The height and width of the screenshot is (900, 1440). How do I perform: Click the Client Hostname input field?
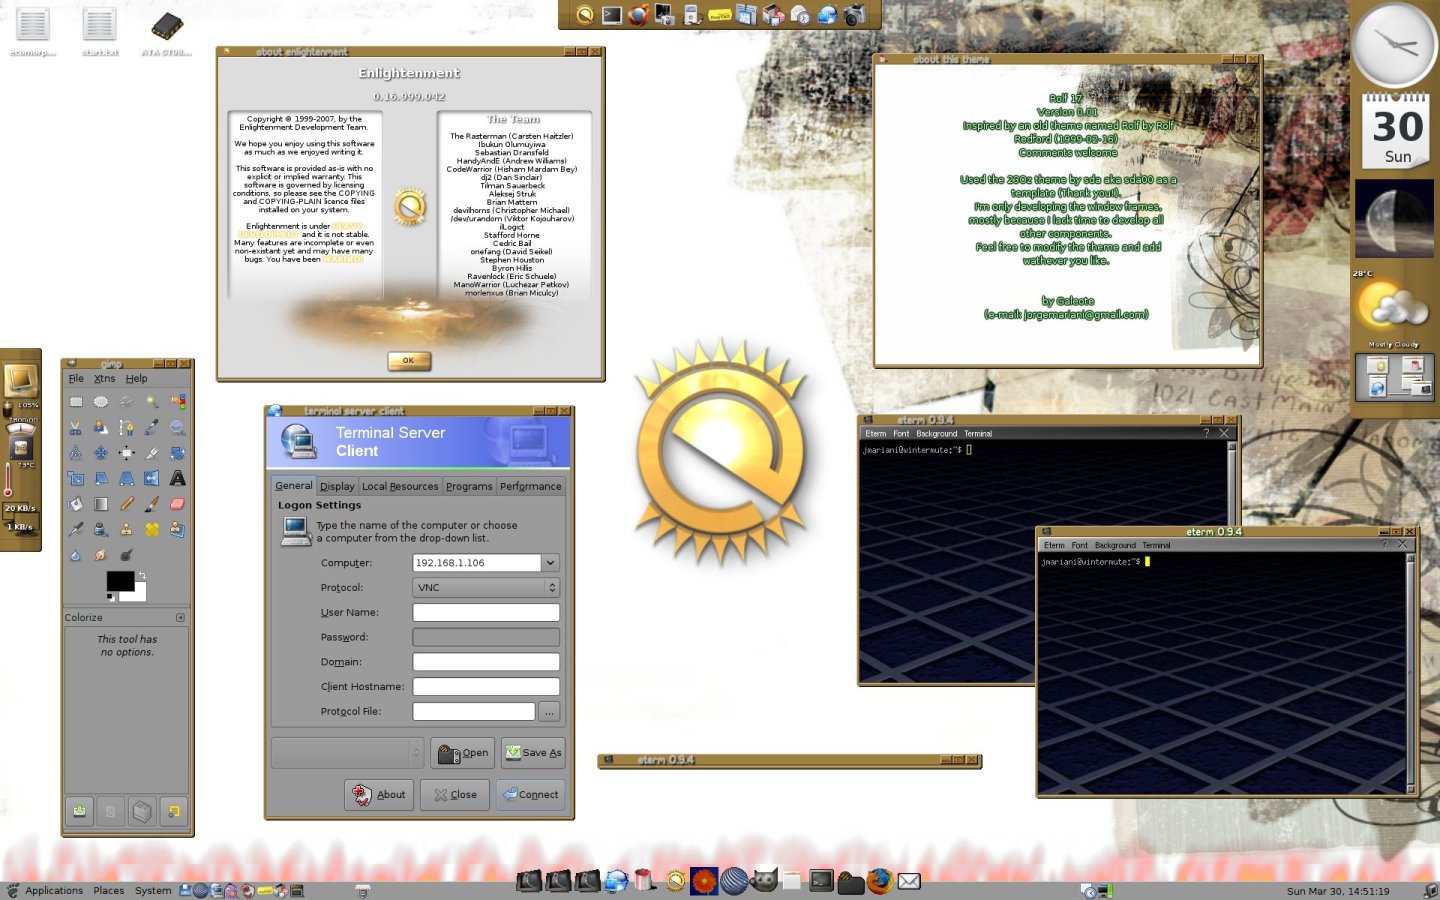(x=486, y=687)
